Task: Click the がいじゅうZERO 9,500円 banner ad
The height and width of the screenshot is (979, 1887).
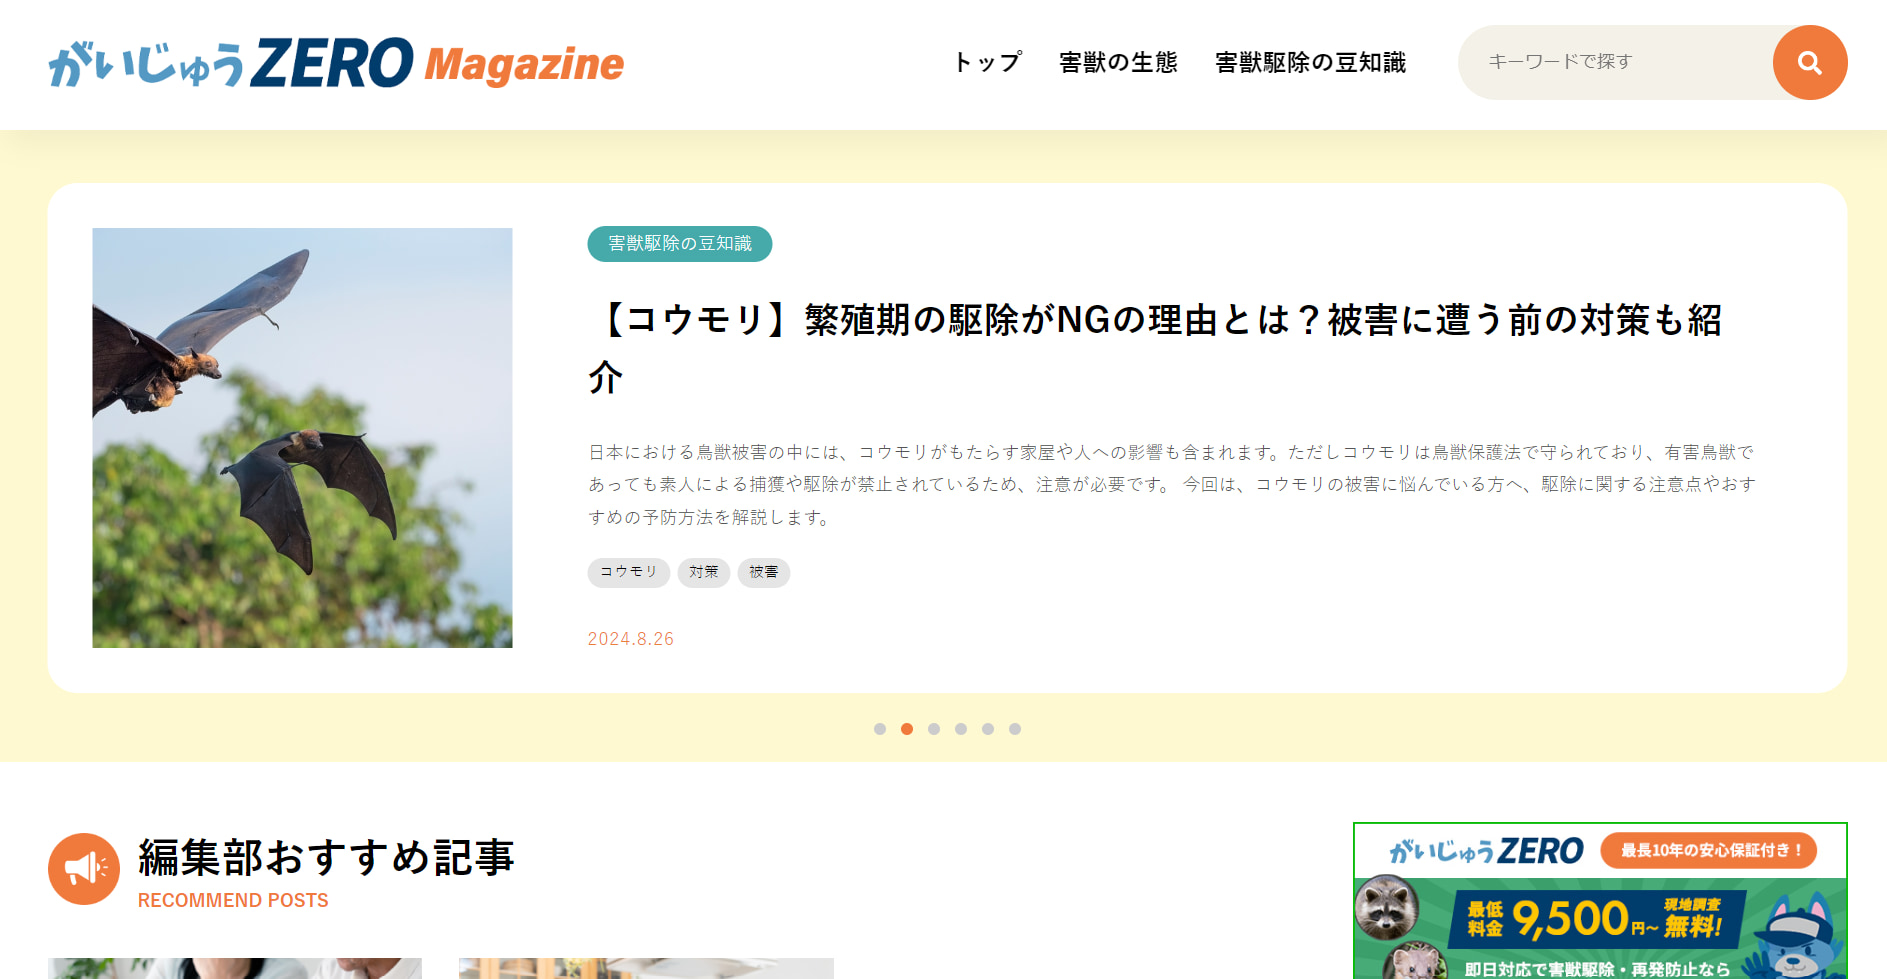Action: tap(1600, 900)
